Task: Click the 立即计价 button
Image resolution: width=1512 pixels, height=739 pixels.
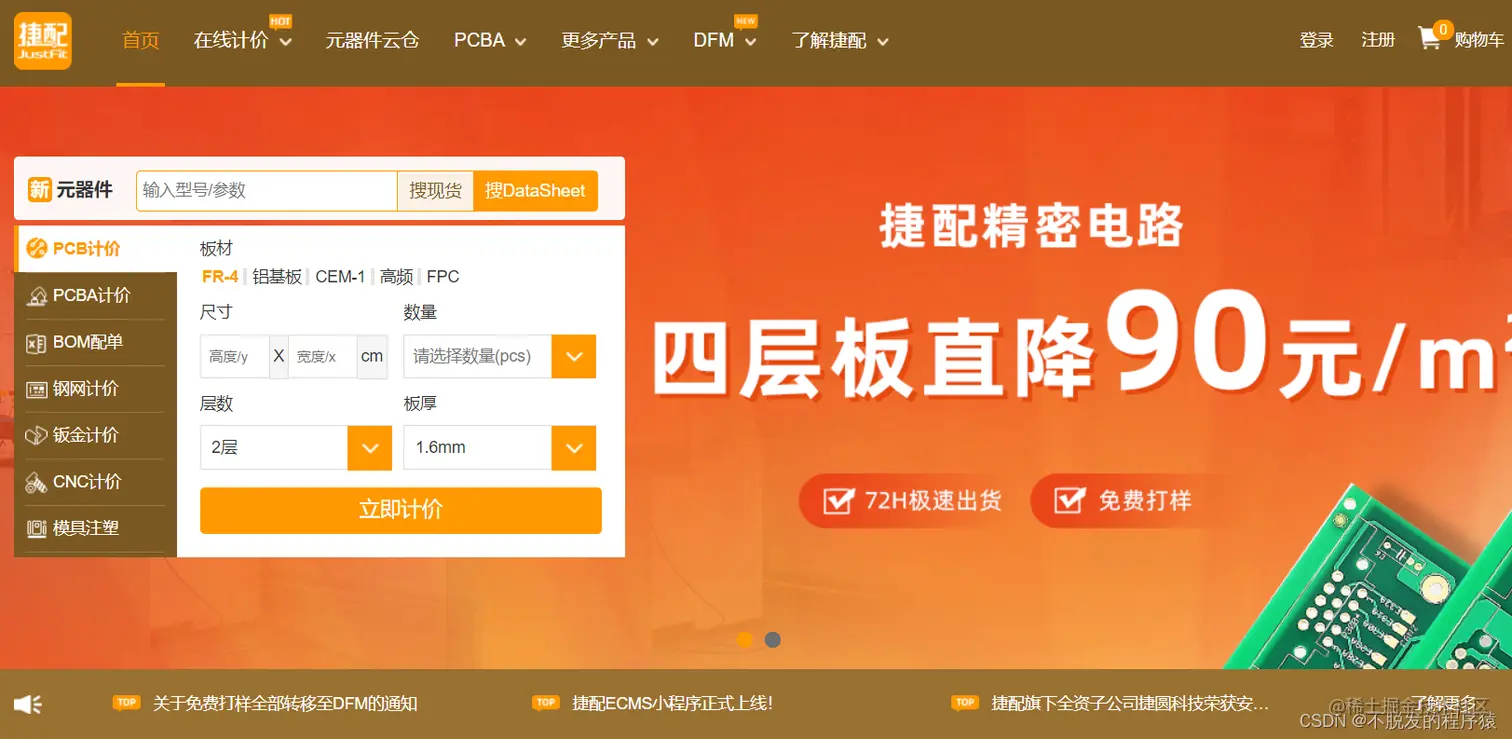Action: pos(401,510)
